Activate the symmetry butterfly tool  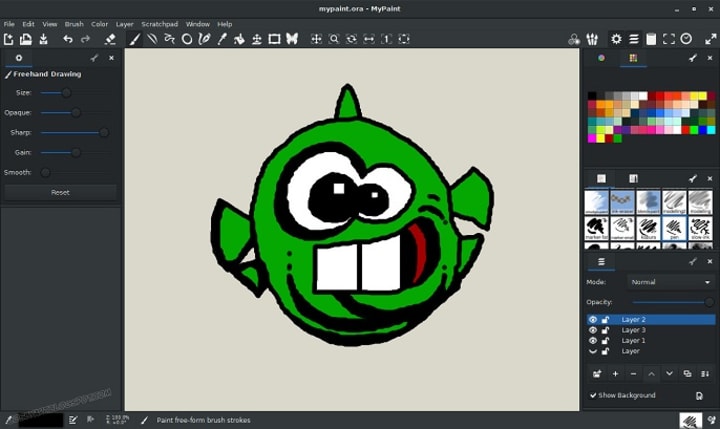(x=292, y=39)
